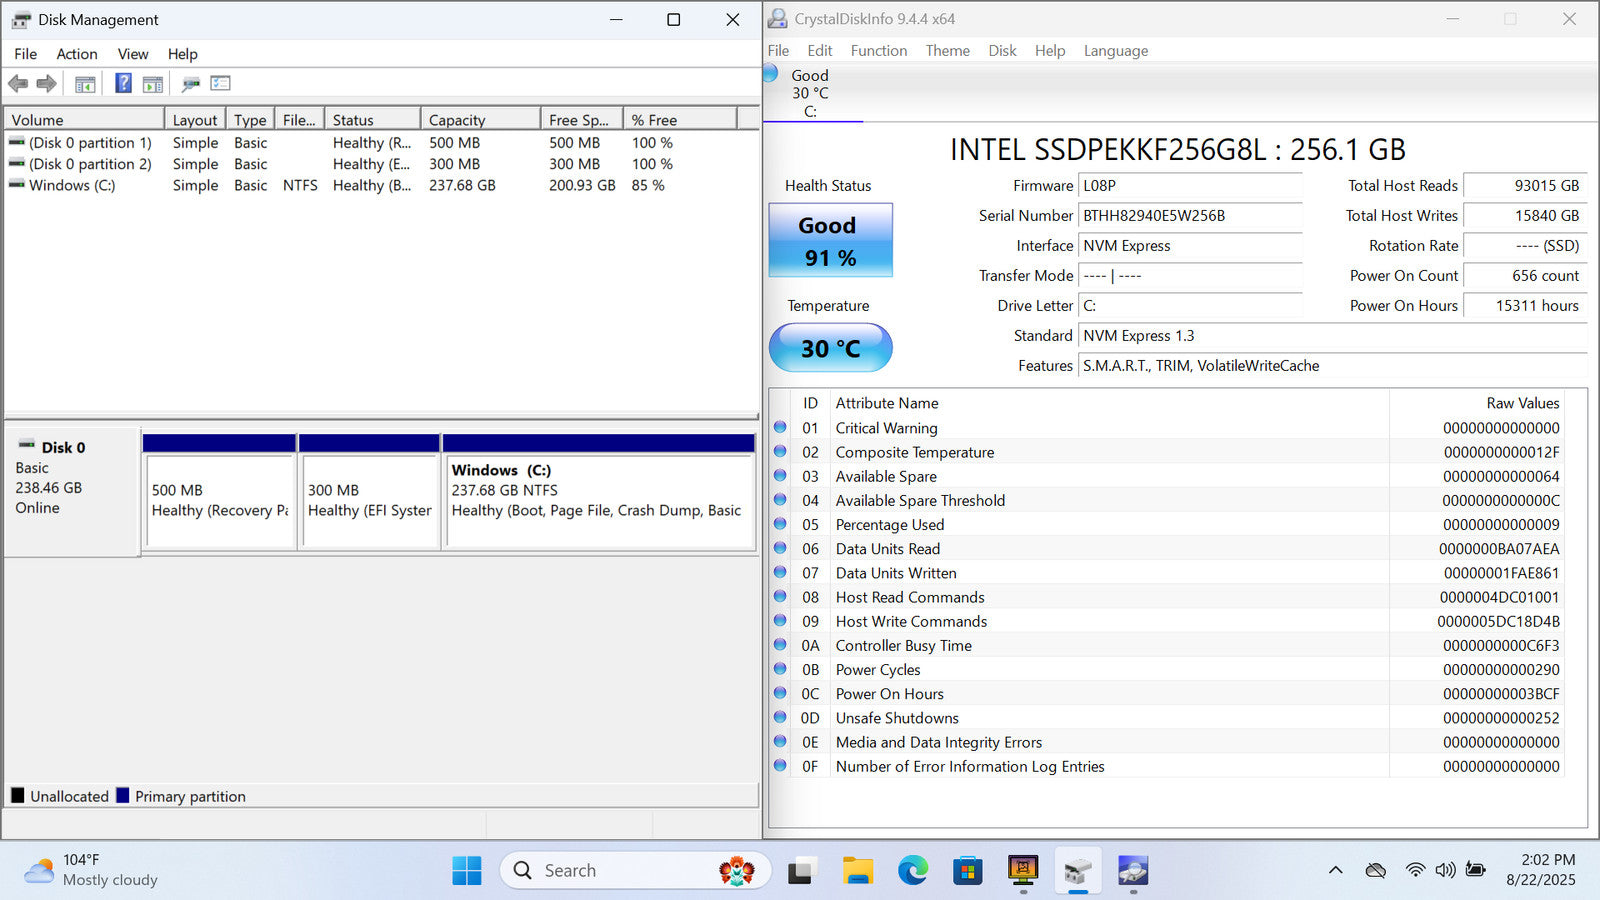Screen dimensions: 1600x900
Task: Click the Properties checklist icon in toolbar
Action: [221, 84]
